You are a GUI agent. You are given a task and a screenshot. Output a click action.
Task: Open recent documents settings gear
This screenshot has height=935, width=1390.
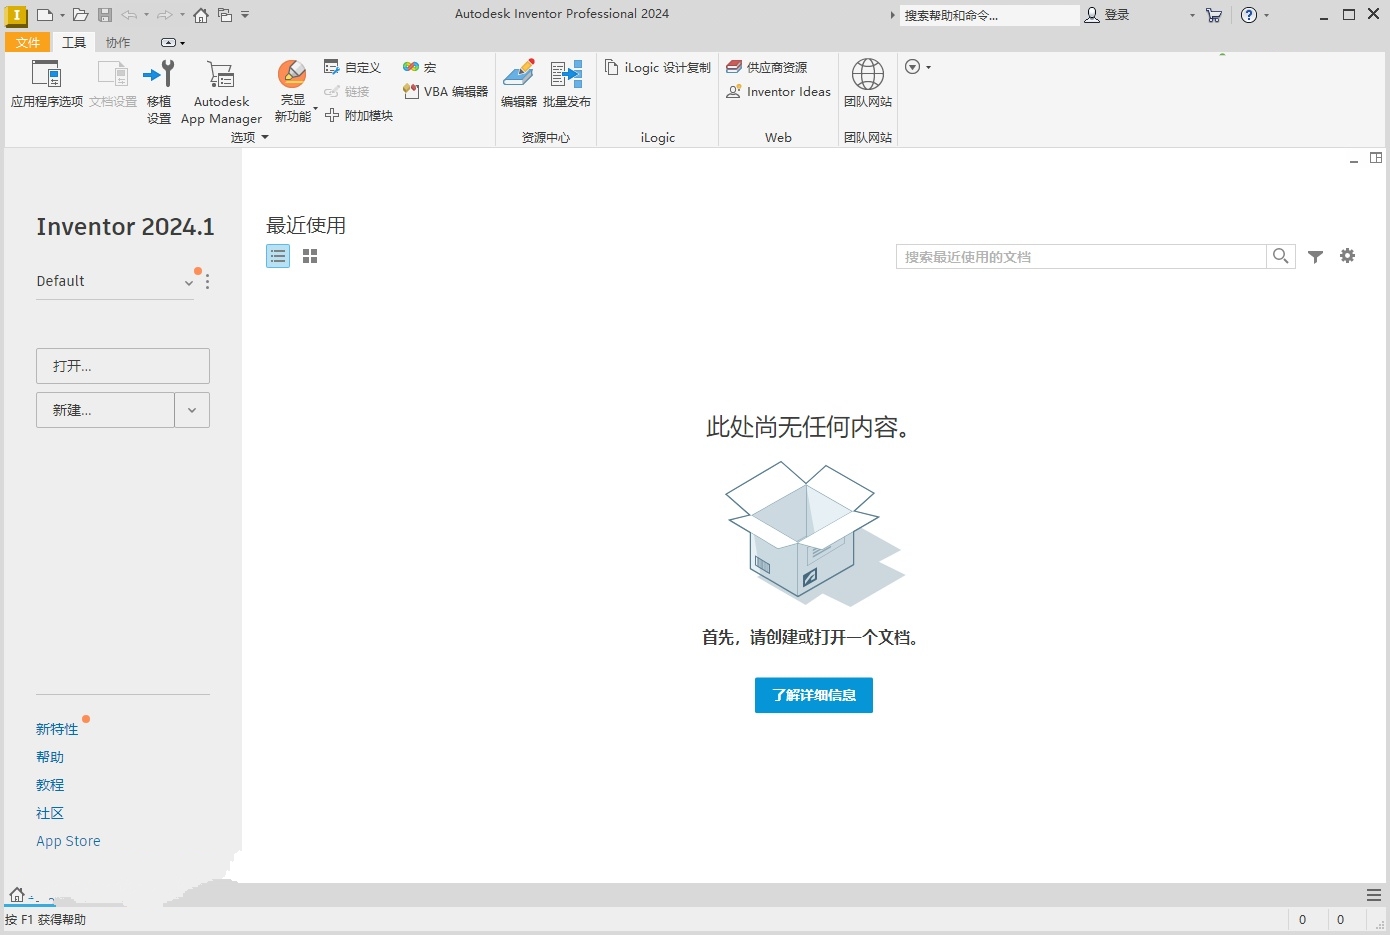(1348, 256)
